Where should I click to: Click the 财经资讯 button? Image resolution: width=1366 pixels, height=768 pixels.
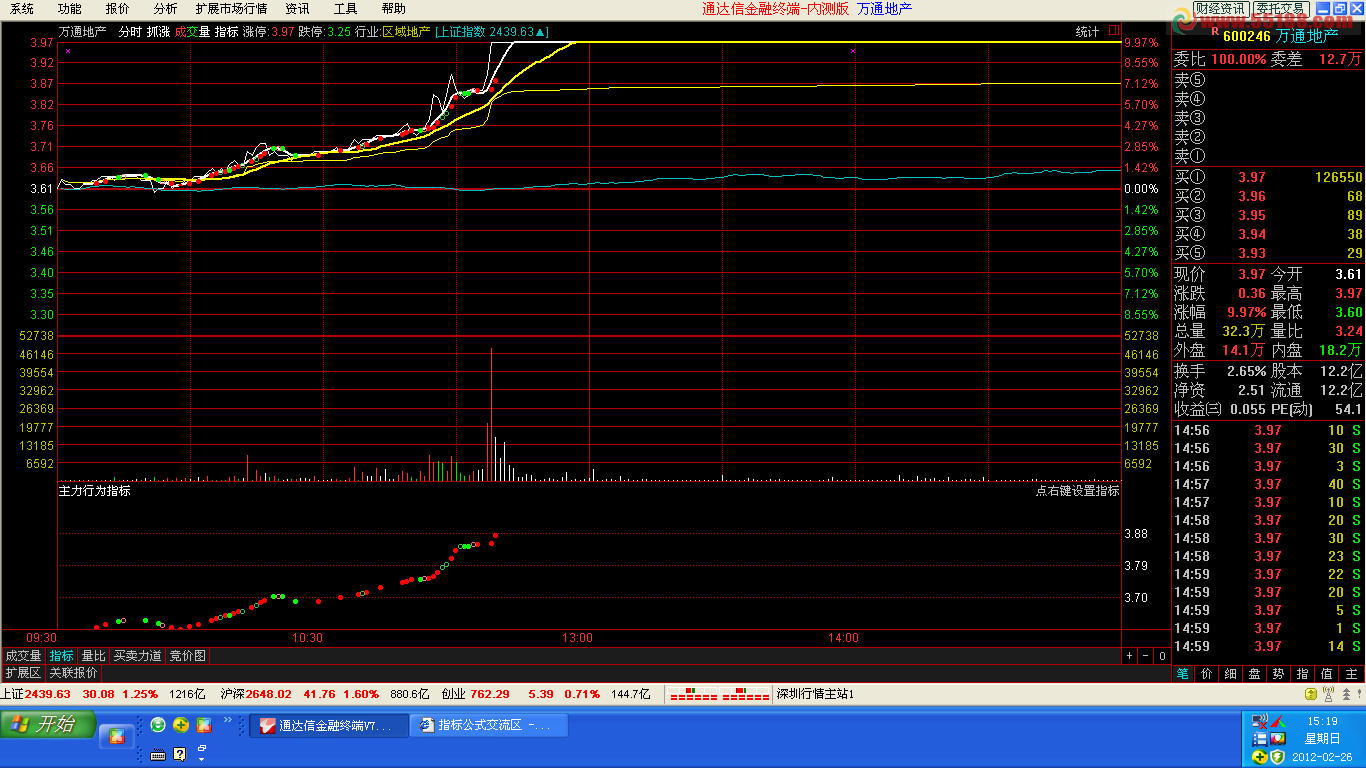pos(1220,8)
